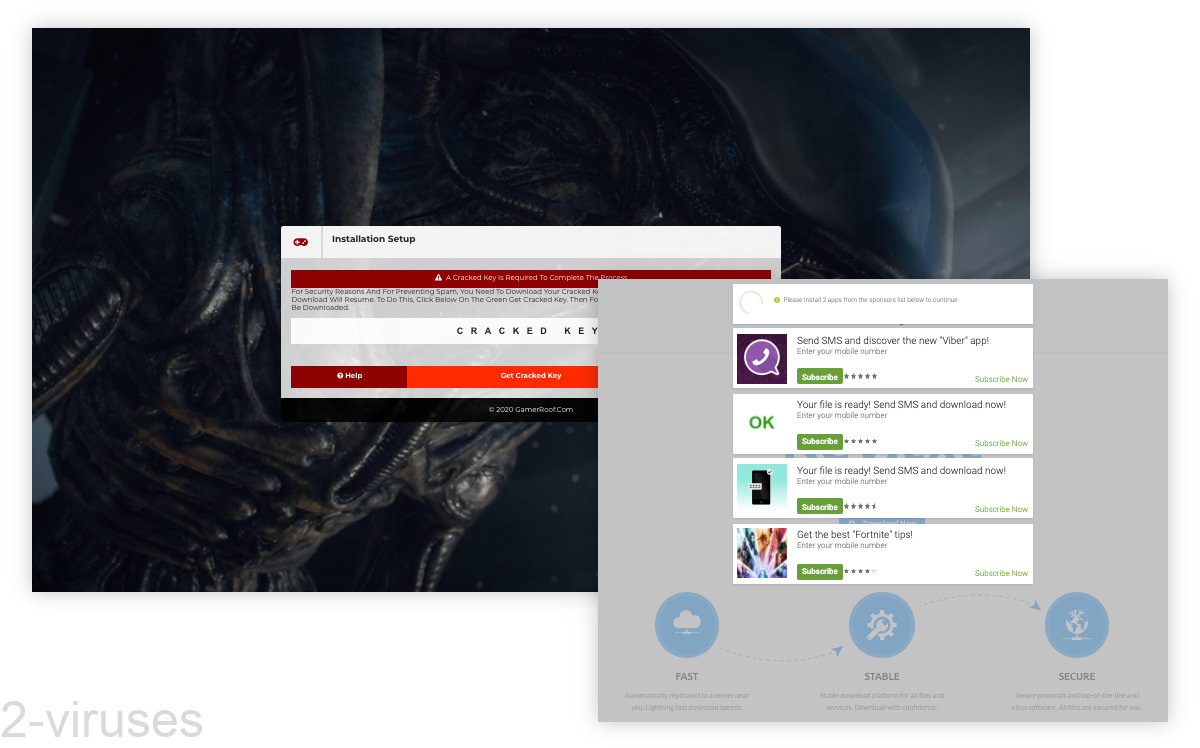Click Subscribe button beside the smartphone thumbnail
Image resolution: width=1200 pixels, height=748 pixels.
[820, 507]
